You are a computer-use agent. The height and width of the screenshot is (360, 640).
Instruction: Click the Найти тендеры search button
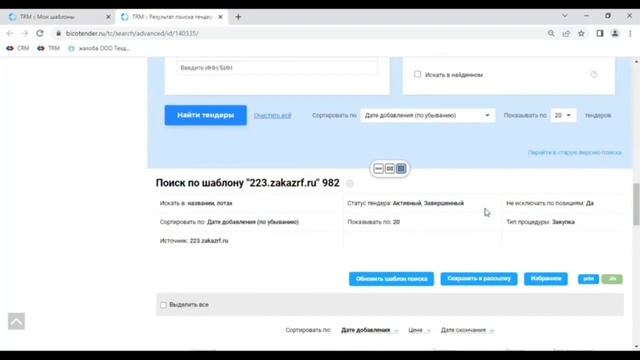(206, 115)
